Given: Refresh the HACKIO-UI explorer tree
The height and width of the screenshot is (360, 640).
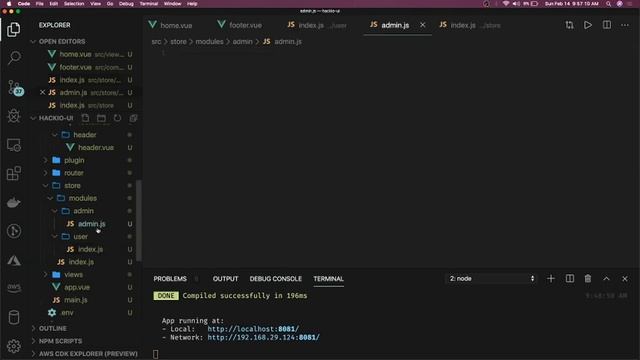Looking at the screenshot, I should point(118,118).
